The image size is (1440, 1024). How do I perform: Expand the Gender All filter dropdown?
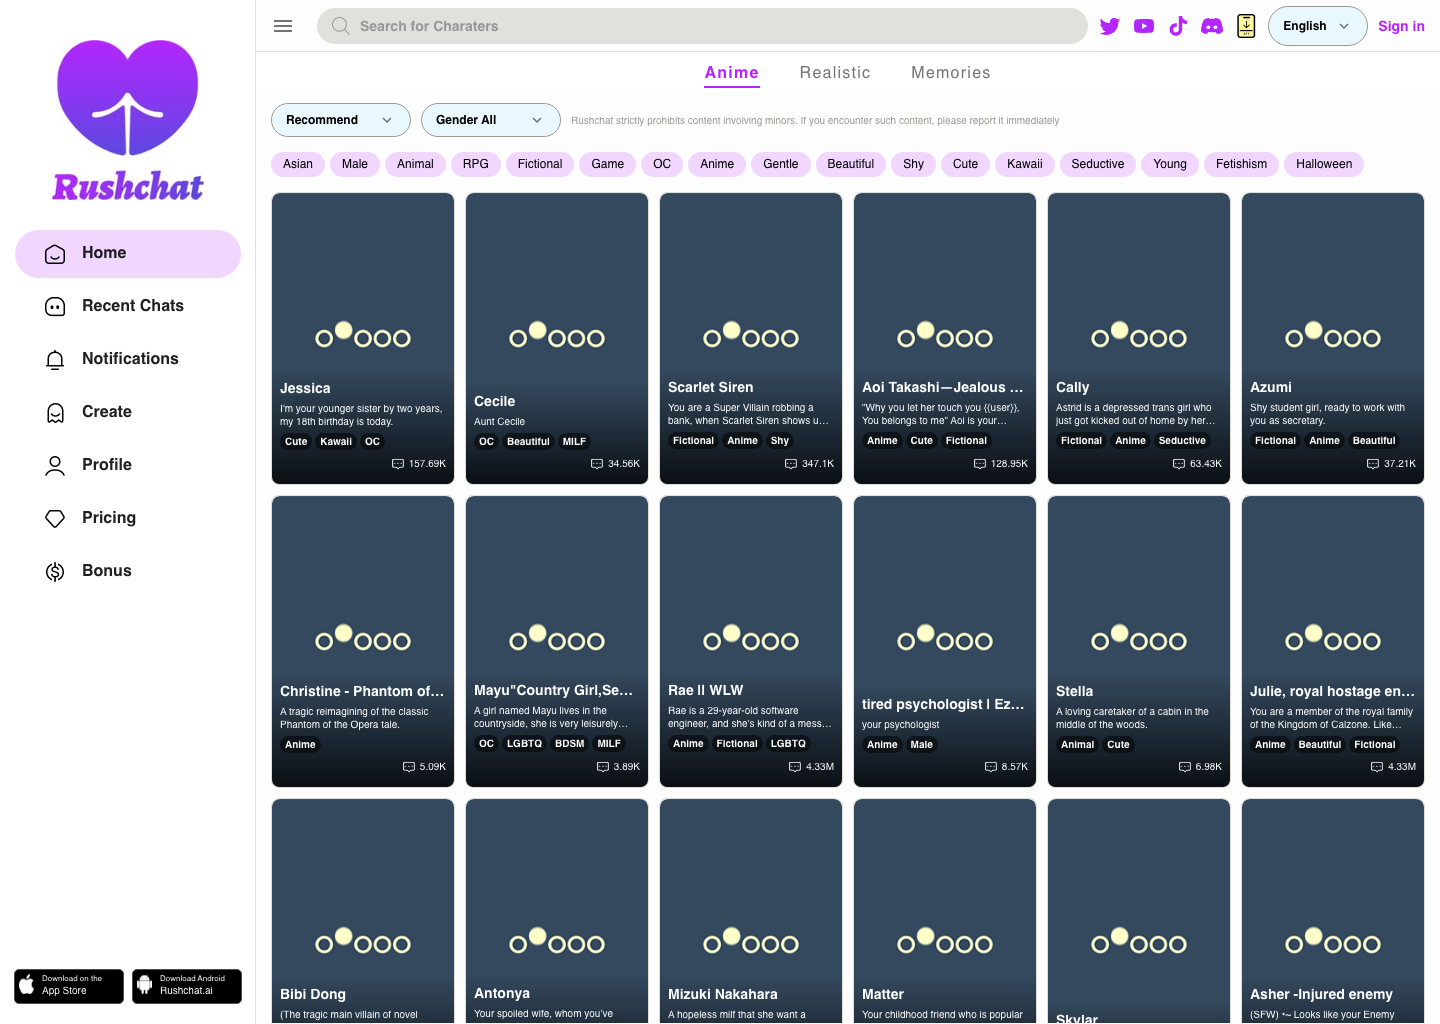490,119
